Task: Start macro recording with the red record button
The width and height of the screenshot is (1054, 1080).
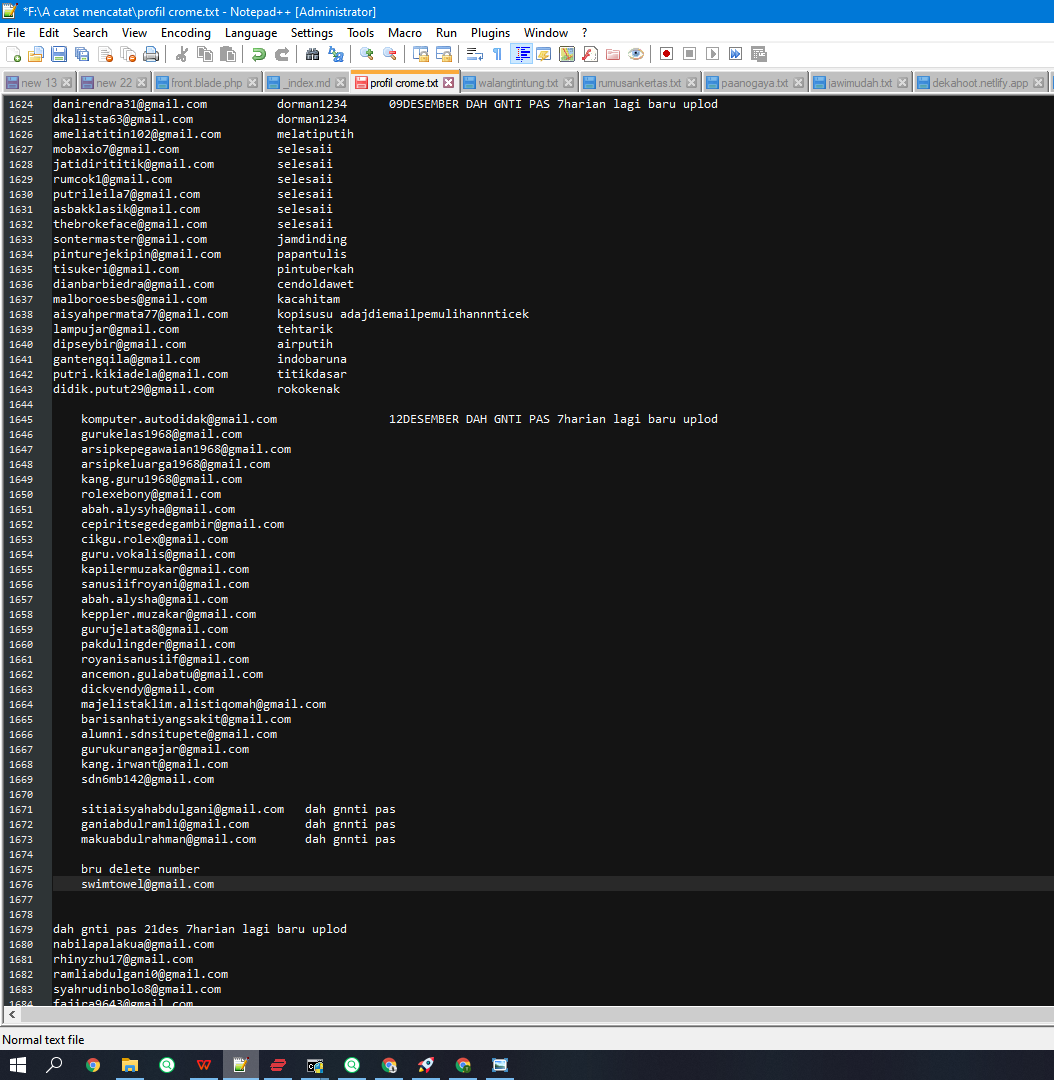Action: (666, 54)
